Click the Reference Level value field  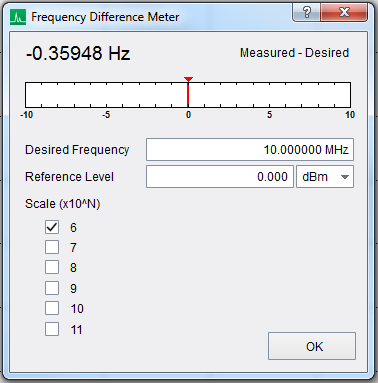(220, 177)
